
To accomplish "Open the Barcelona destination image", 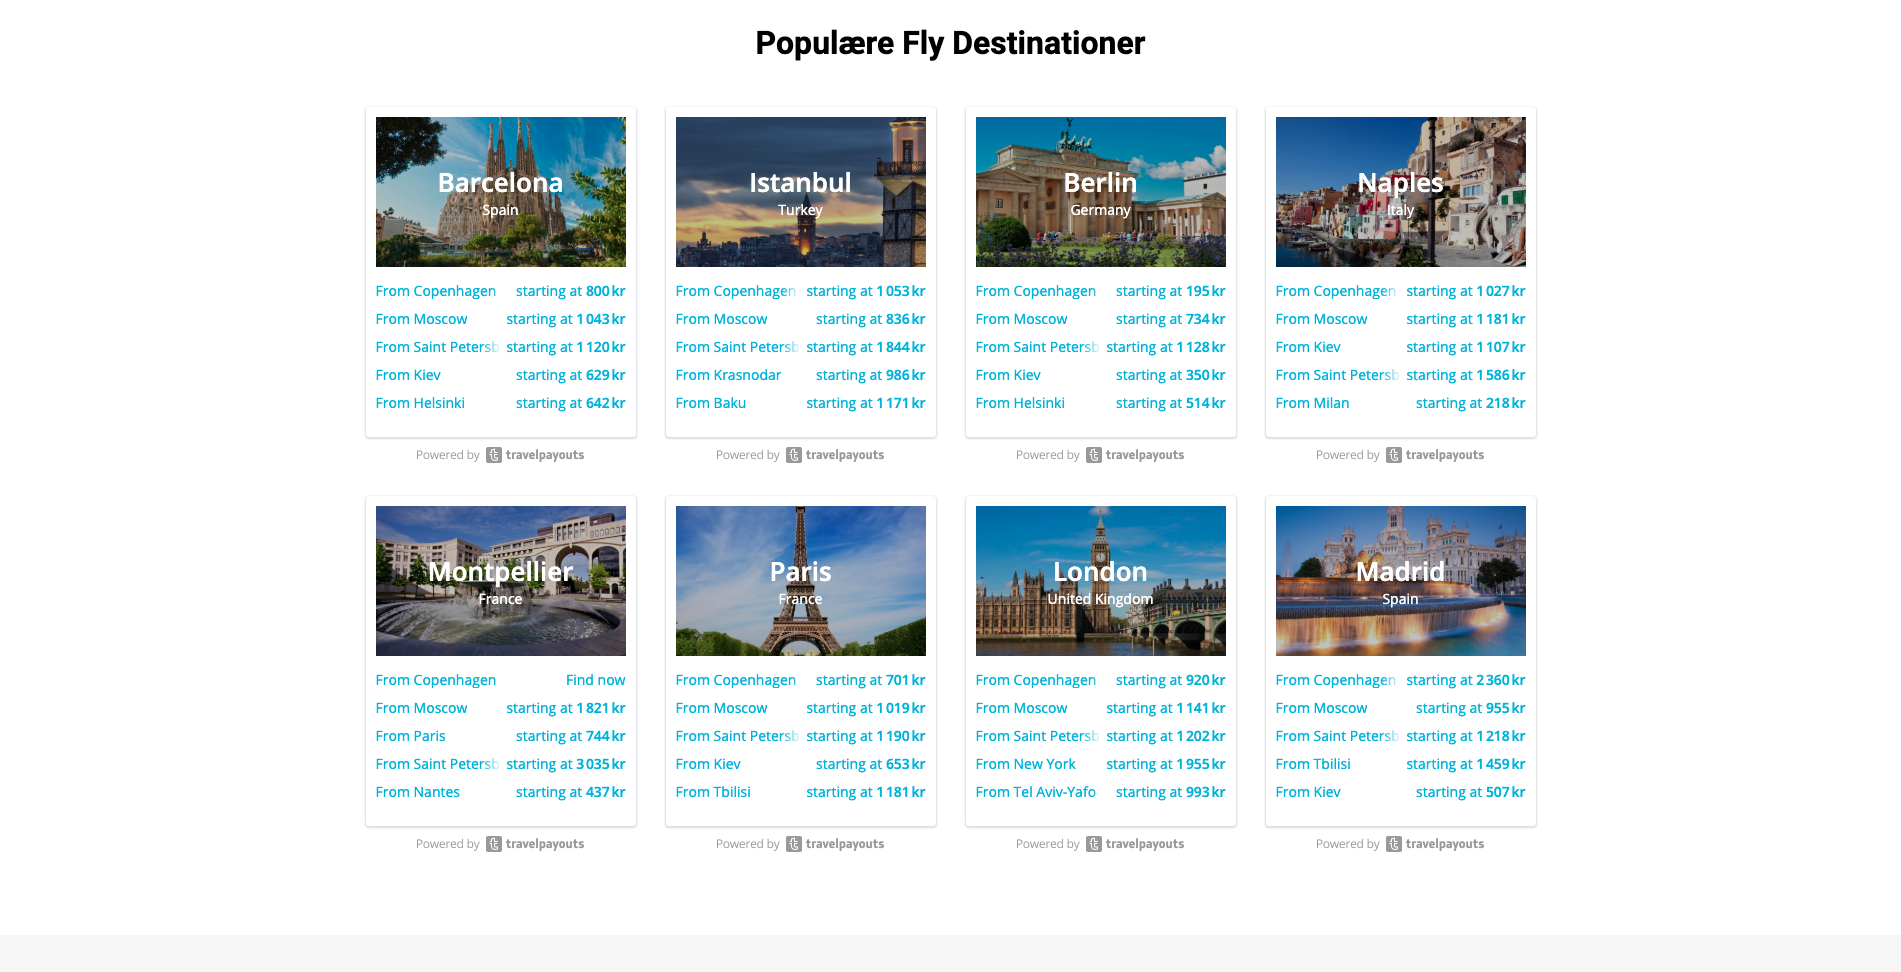I will [x=500, y=192].
